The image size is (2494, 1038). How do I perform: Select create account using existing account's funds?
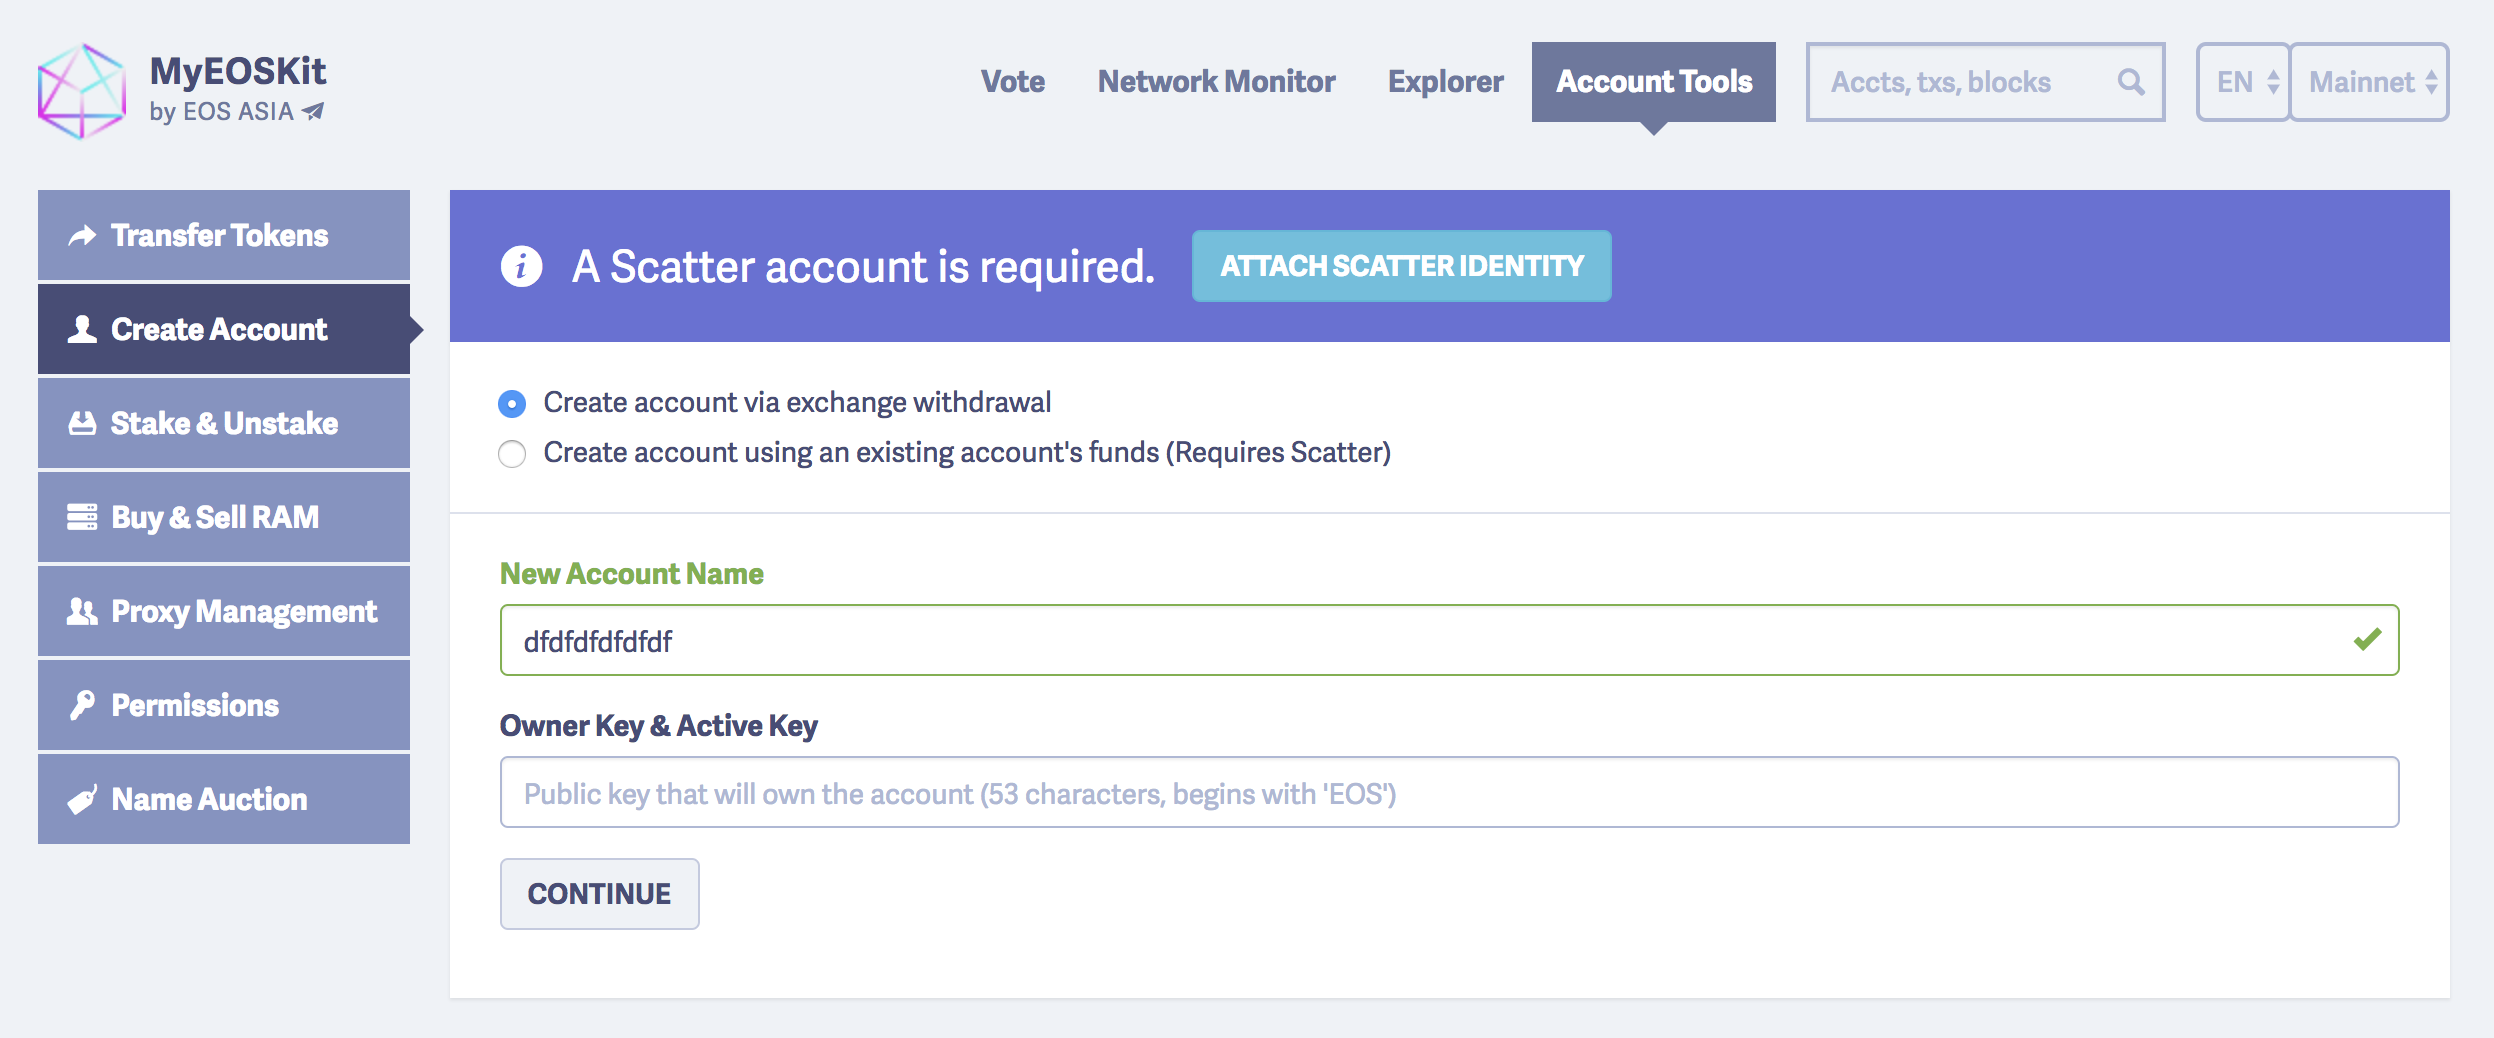click(512, 454)
